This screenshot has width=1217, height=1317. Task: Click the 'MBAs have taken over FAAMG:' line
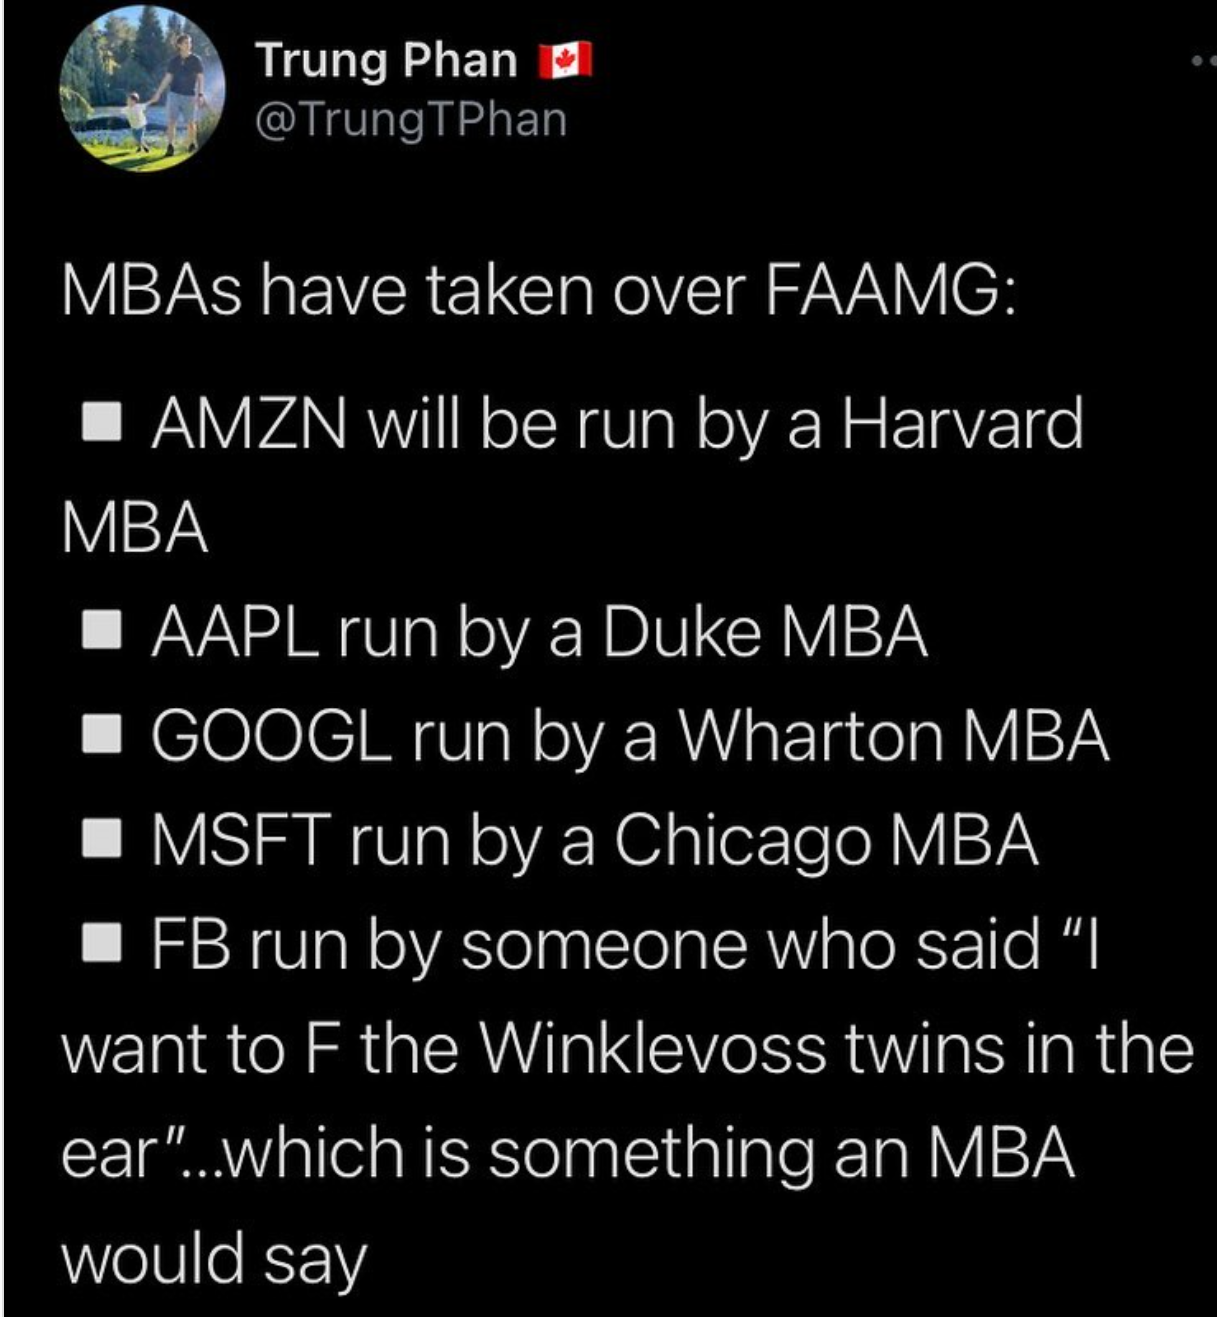tap(538, 292)
